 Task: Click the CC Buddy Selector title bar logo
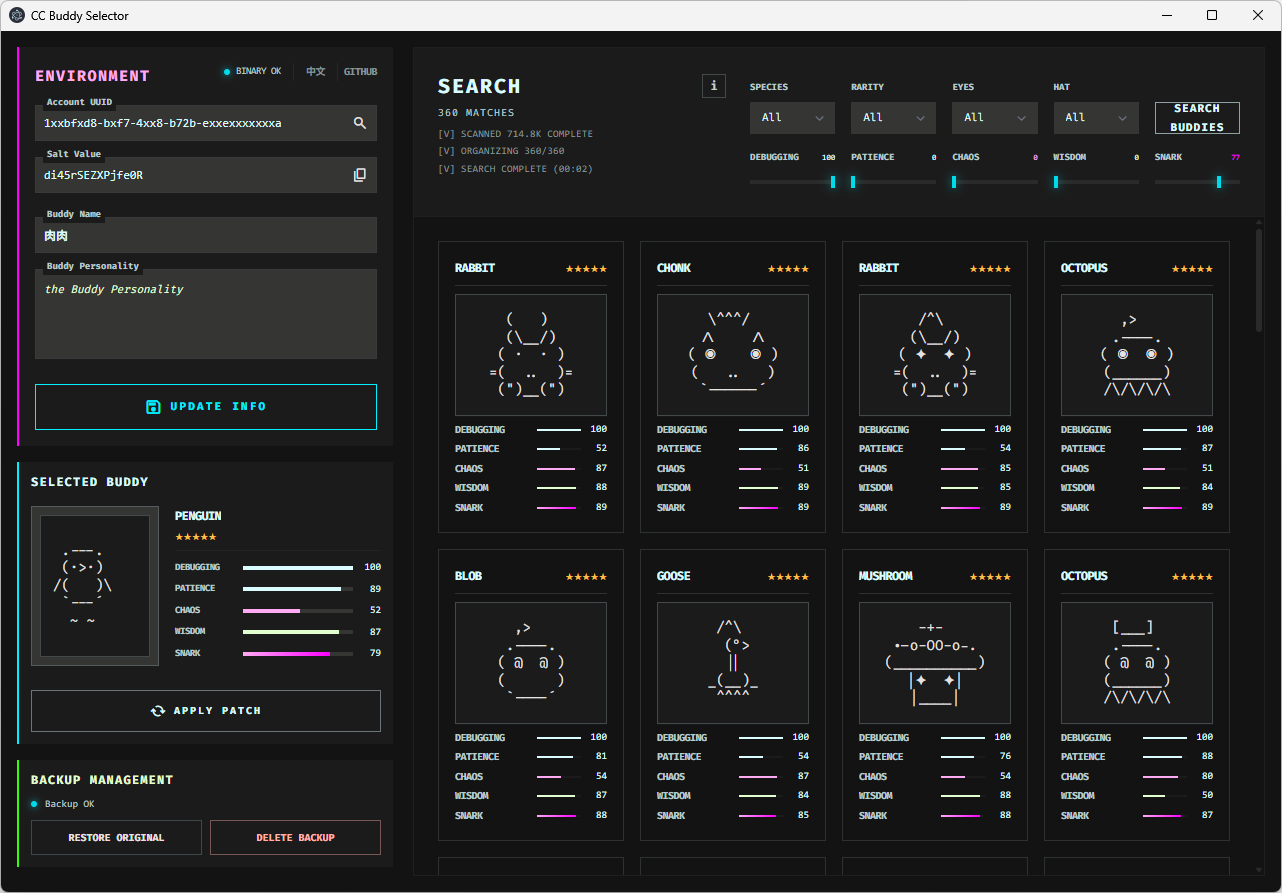pyautogui.click(x=15, y=15)
